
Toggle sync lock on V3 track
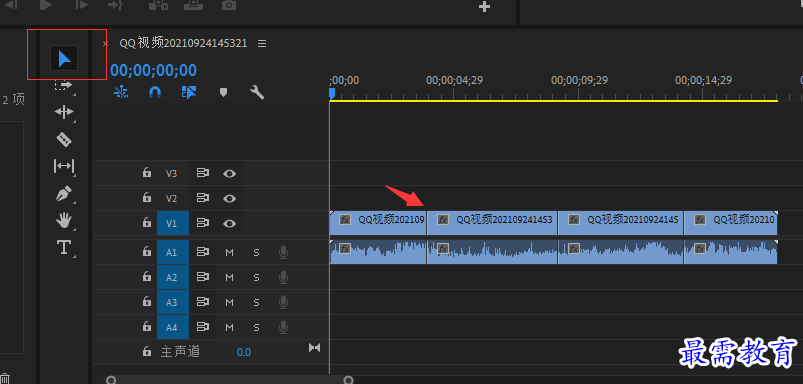coord(203,174)
